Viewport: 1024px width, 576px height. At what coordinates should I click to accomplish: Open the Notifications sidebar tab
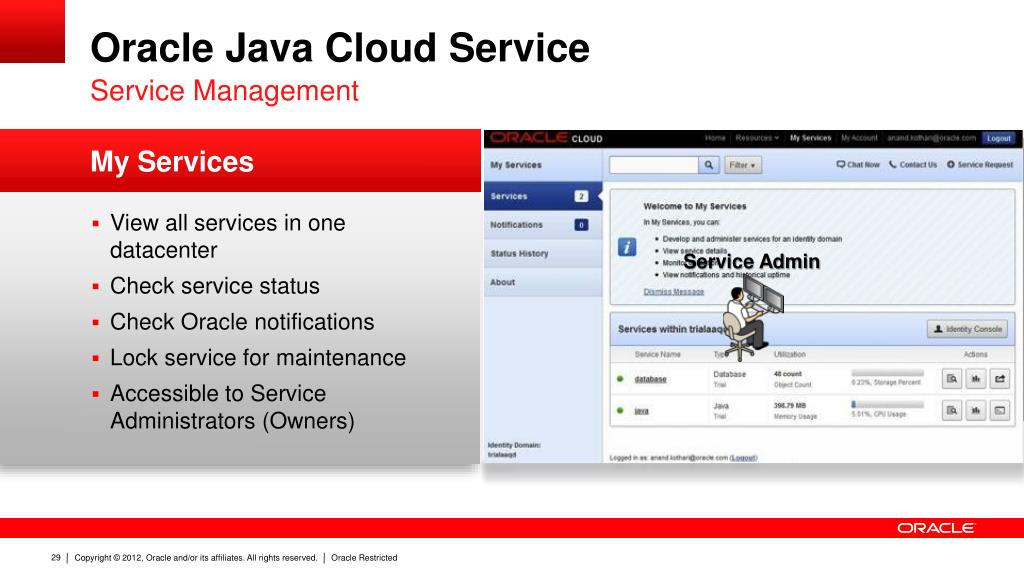tap(542, 225)
